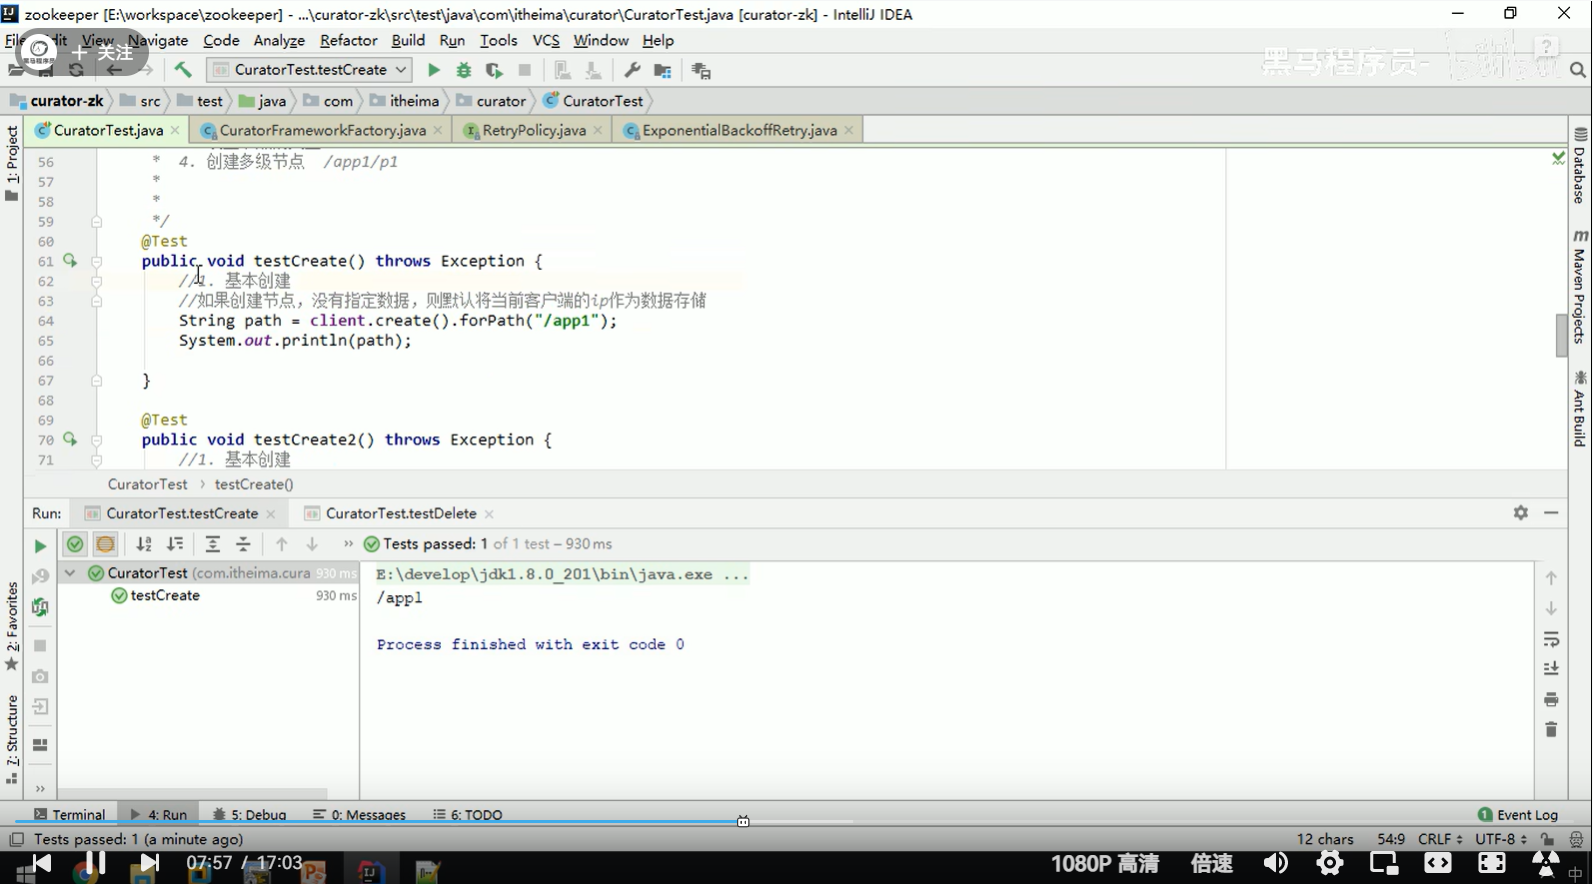Toggle the read-only lock in the status bar
The width and height of the screenshot is (1593, 884).
(x=1547, y=839)
